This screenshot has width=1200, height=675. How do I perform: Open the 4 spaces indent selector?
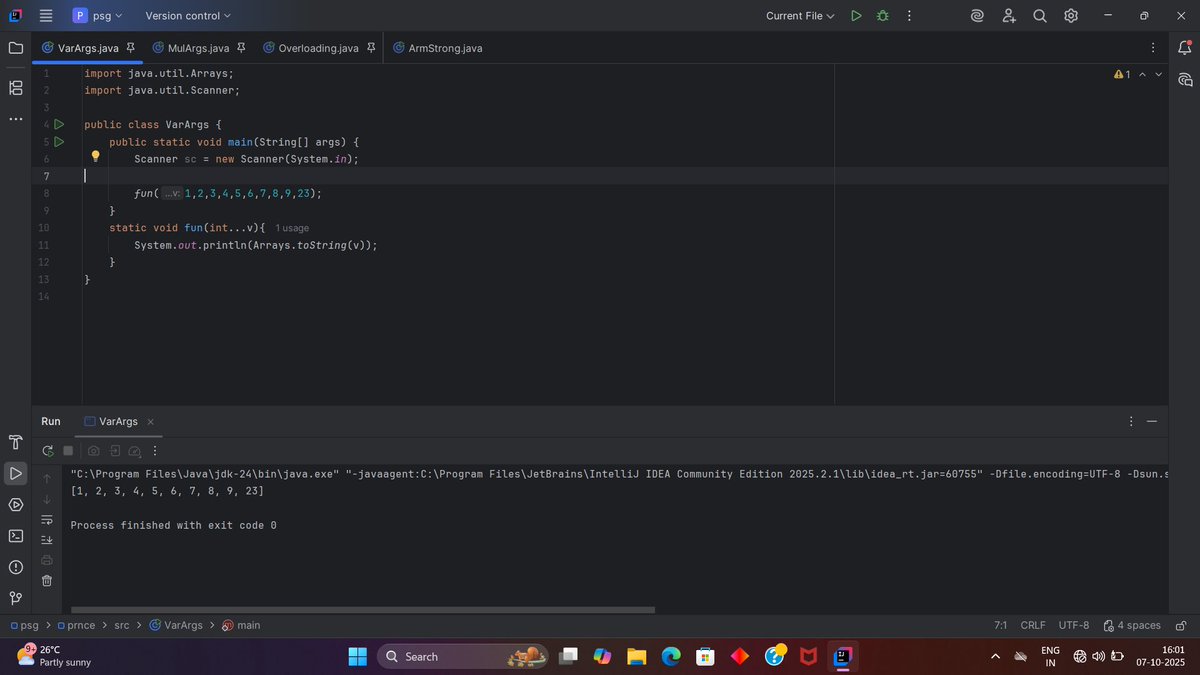coord(1132,625)
